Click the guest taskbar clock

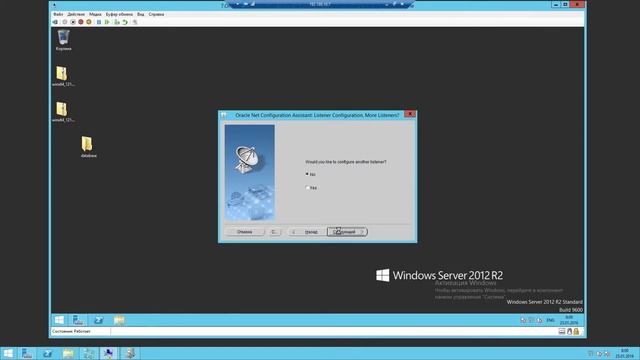point(569,320)
